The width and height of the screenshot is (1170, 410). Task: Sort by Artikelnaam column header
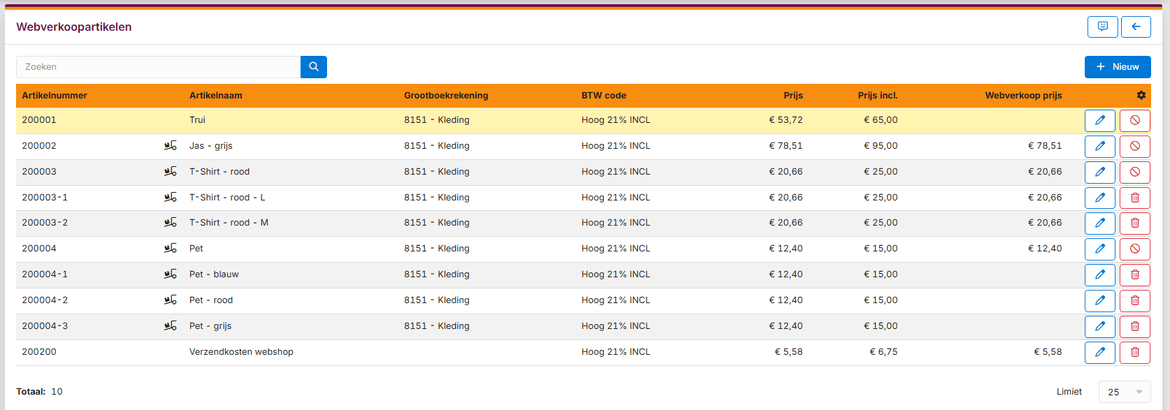point(216,96)
